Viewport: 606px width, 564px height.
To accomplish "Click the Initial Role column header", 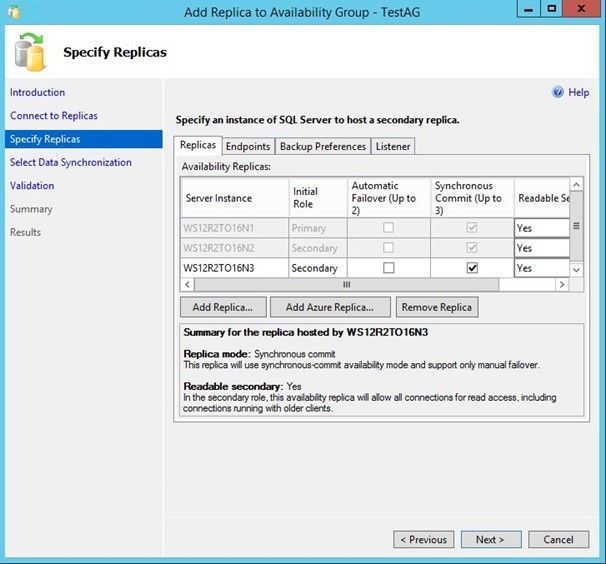I will point(318,198).
